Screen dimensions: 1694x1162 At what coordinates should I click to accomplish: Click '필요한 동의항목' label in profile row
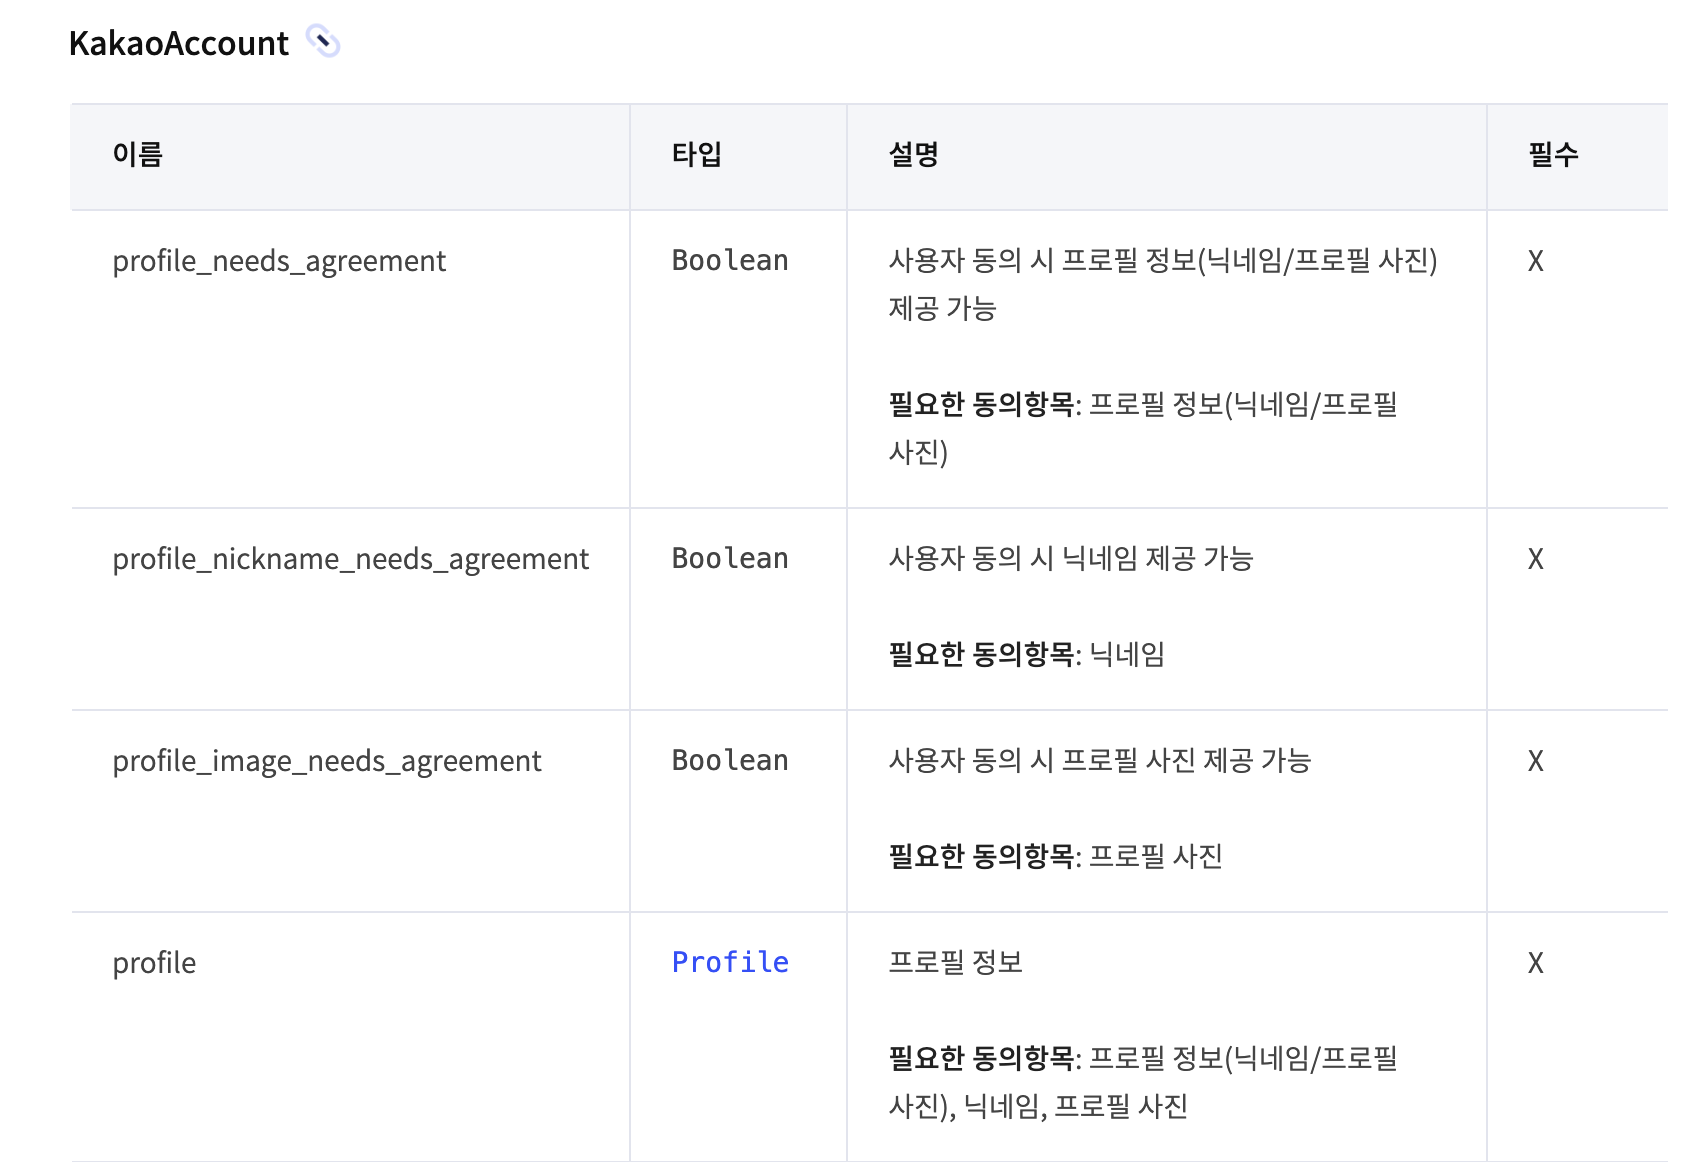coord(981,1058)
